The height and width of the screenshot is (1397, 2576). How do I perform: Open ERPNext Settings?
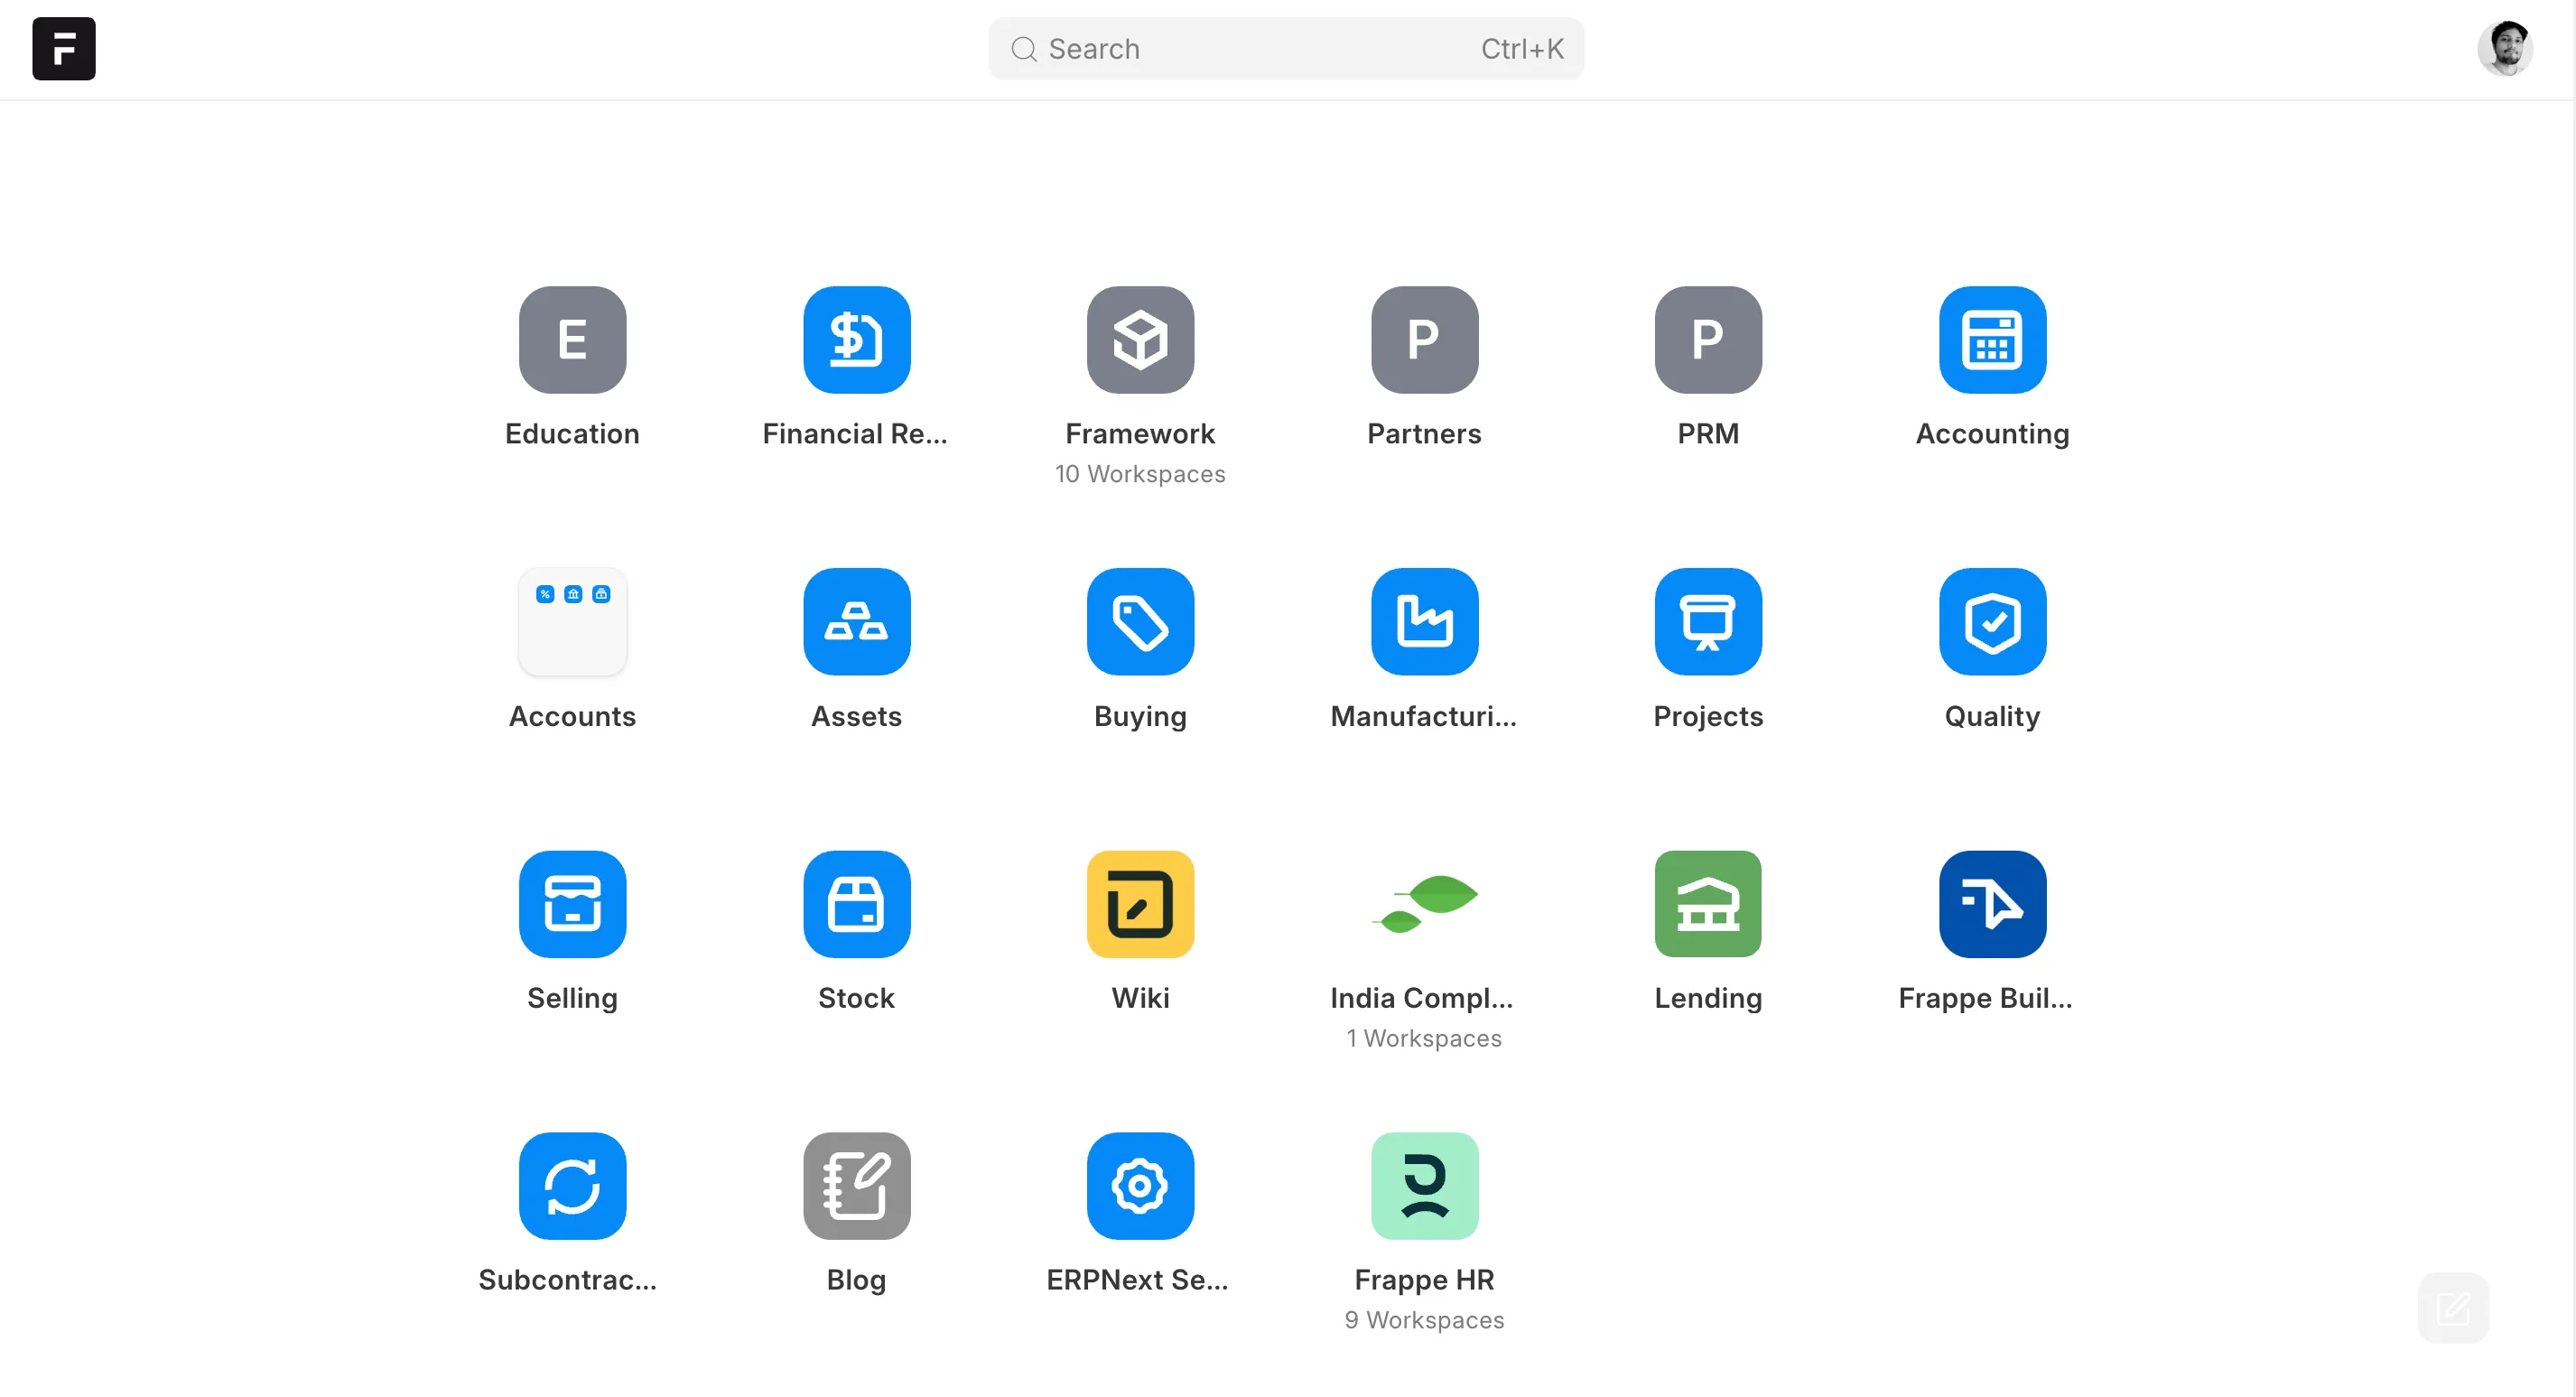point(1140,1186)
